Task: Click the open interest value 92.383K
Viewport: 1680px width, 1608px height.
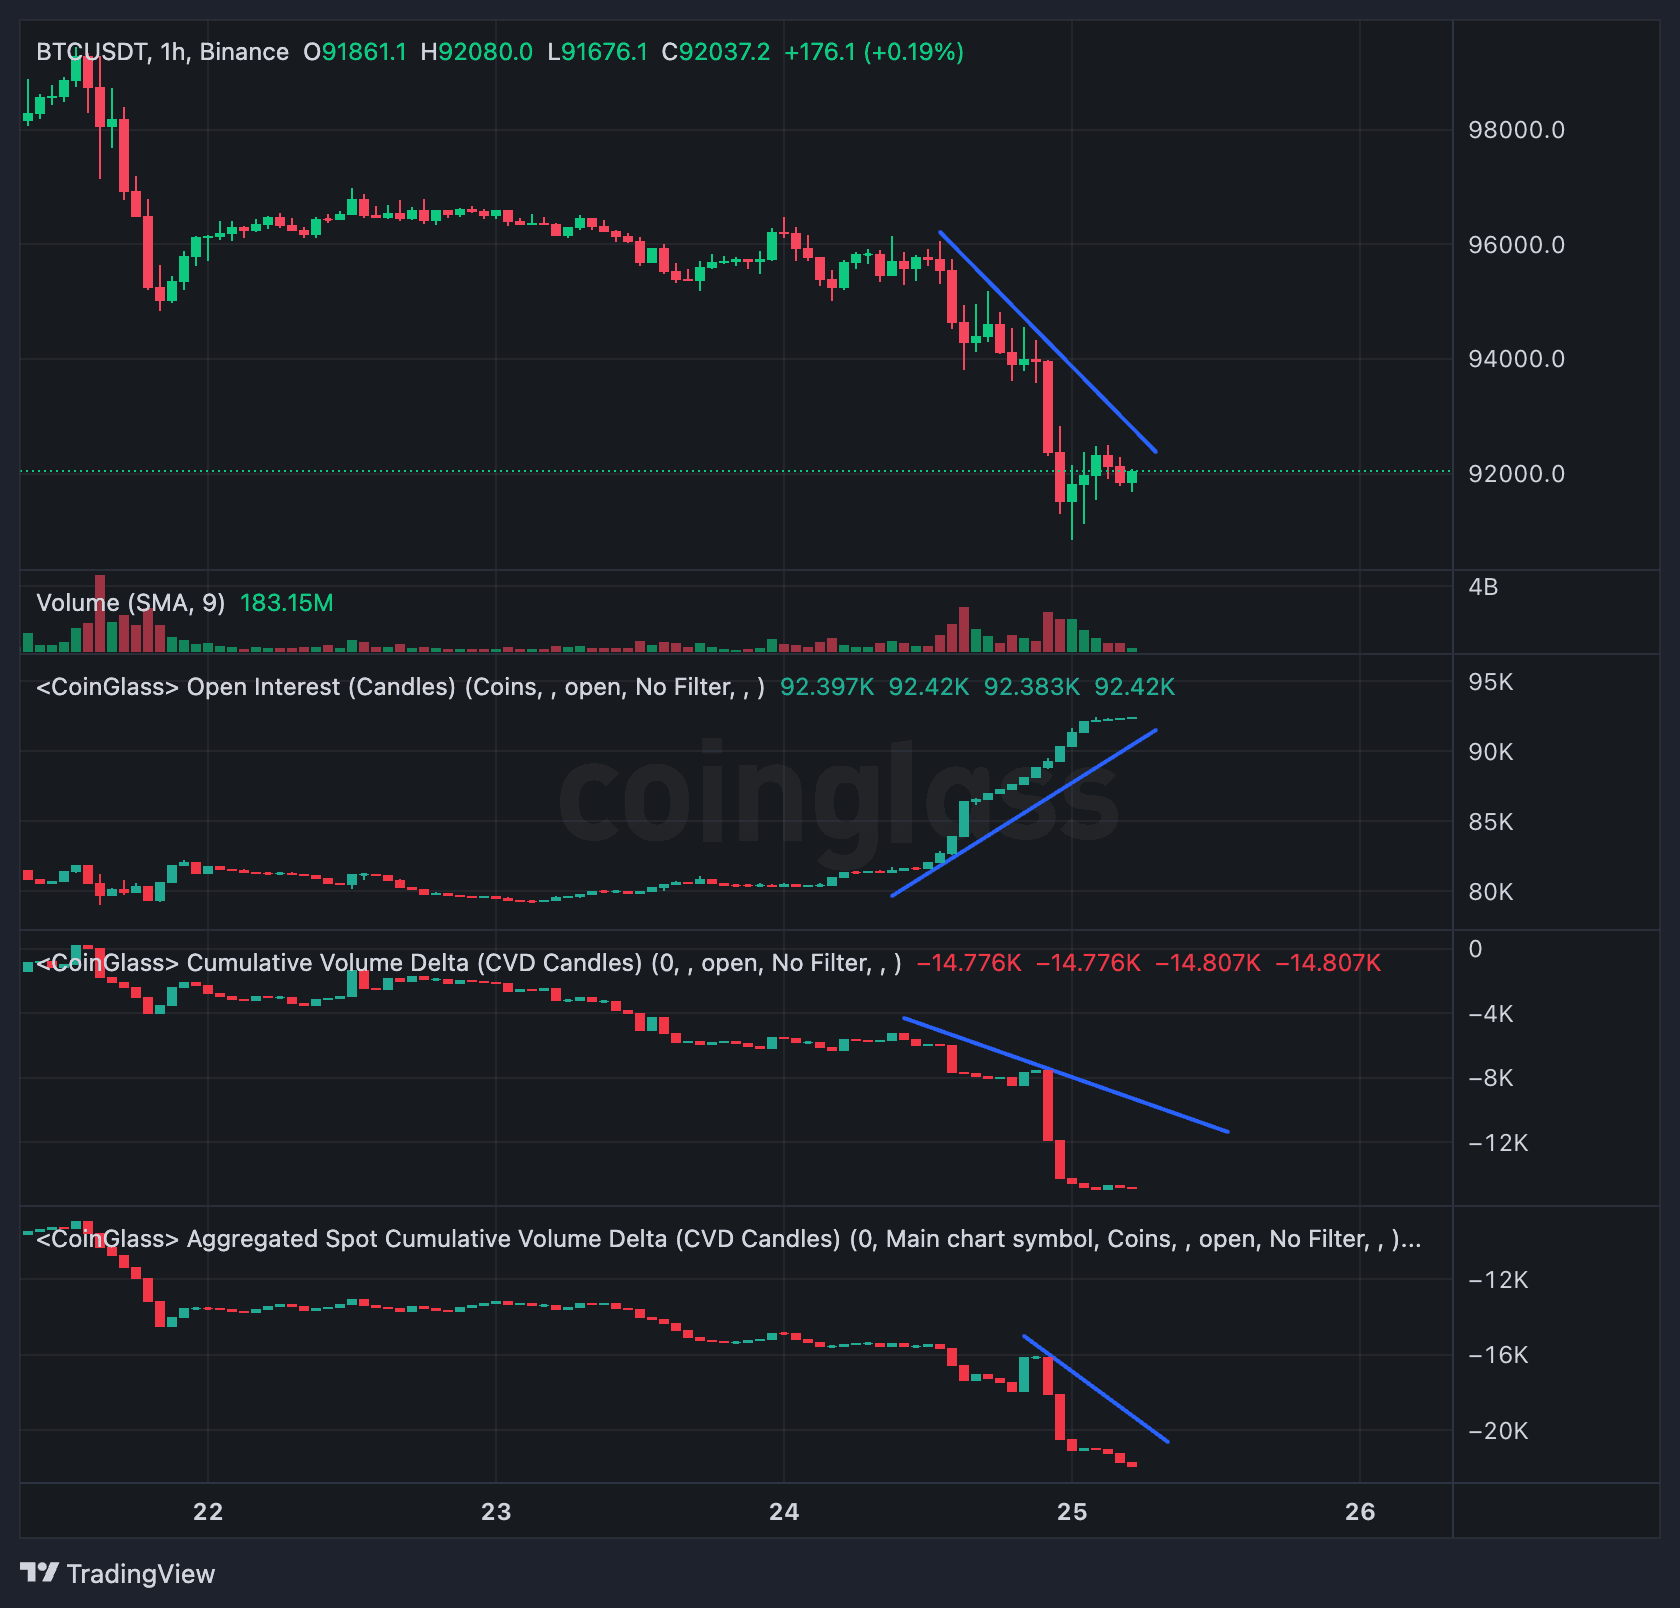Action: point(1032,687)
